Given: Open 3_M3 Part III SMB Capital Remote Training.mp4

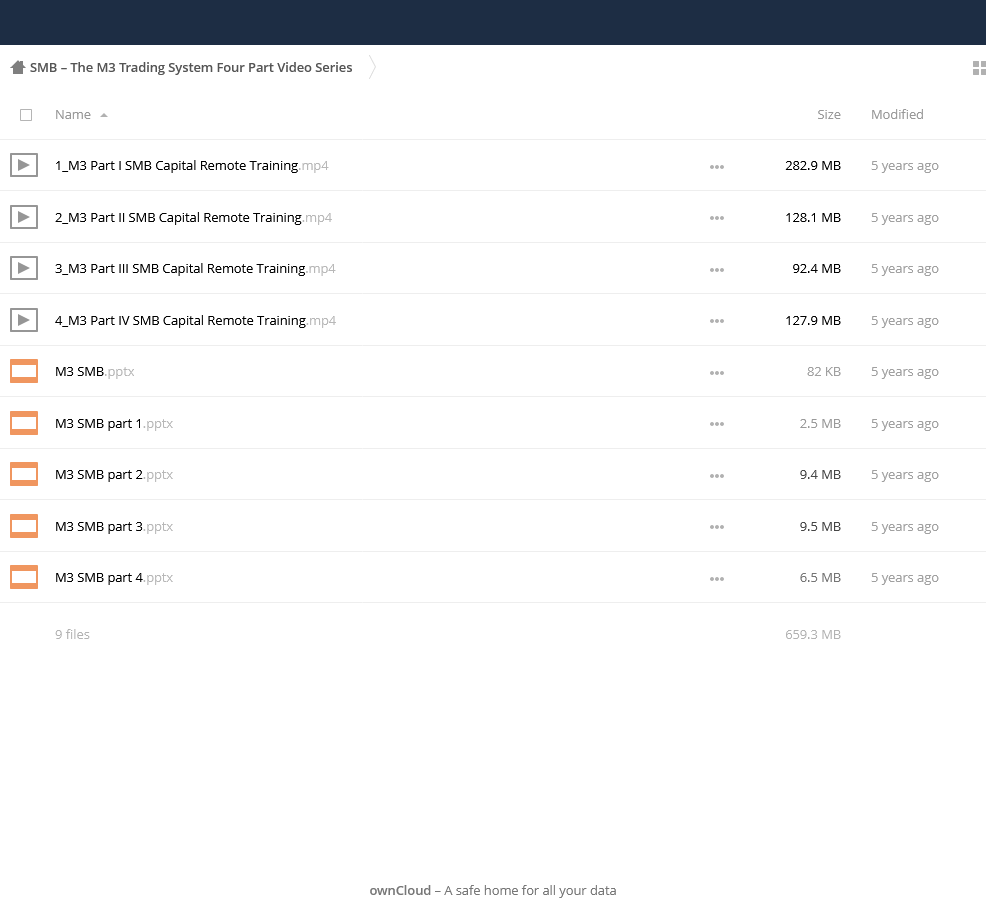Looking at the screenshot, I should [x=195, y=269].
